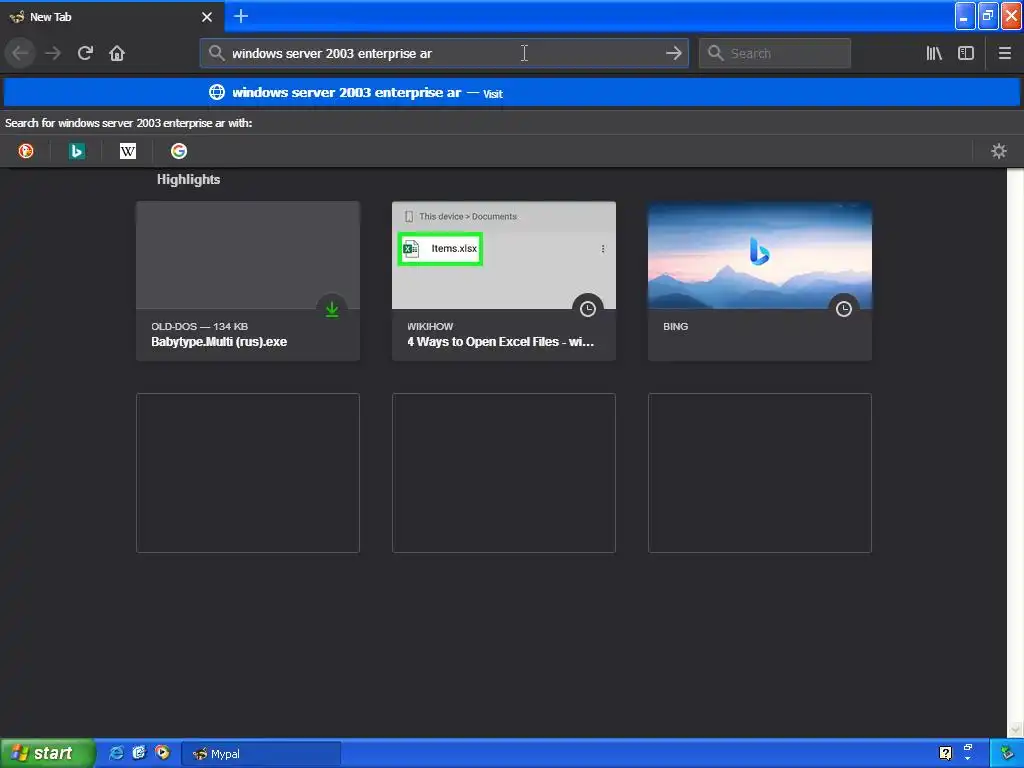The width and height of the screenshot is (1024, 768).
Task: Open search settings gear
Action: [x=999, y=152]
